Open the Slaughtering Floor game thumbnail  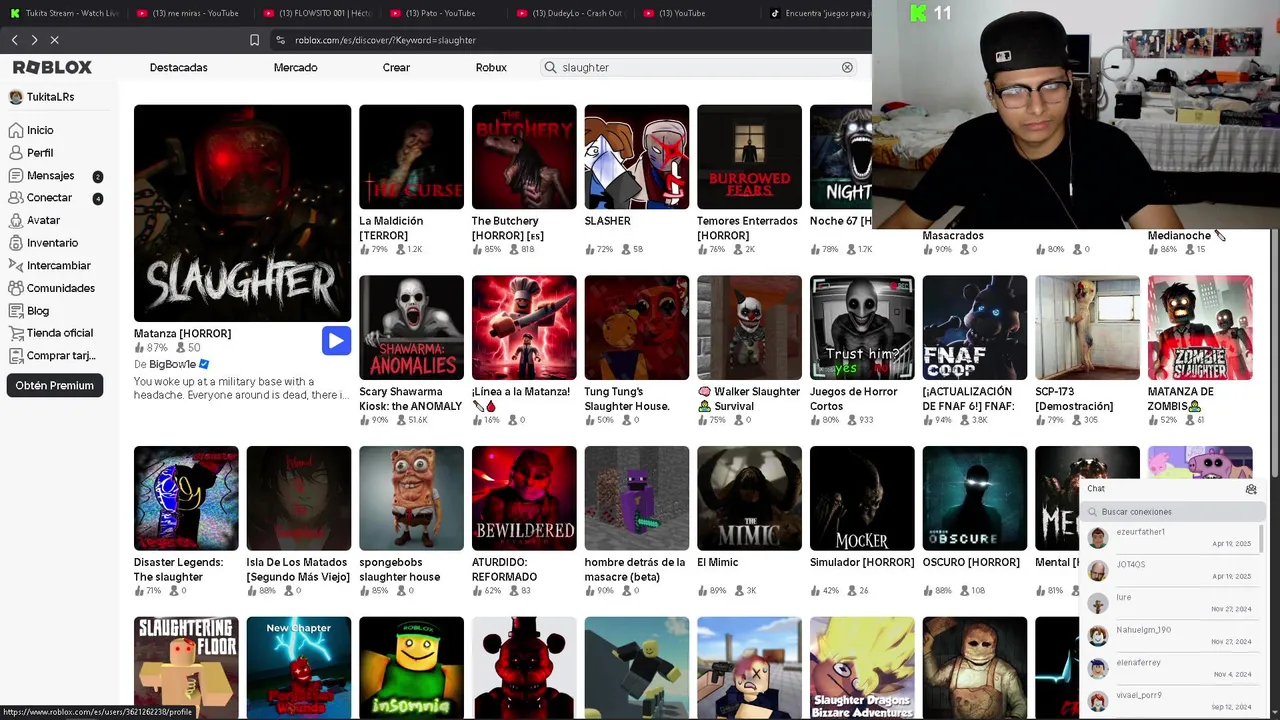[186, 668]
